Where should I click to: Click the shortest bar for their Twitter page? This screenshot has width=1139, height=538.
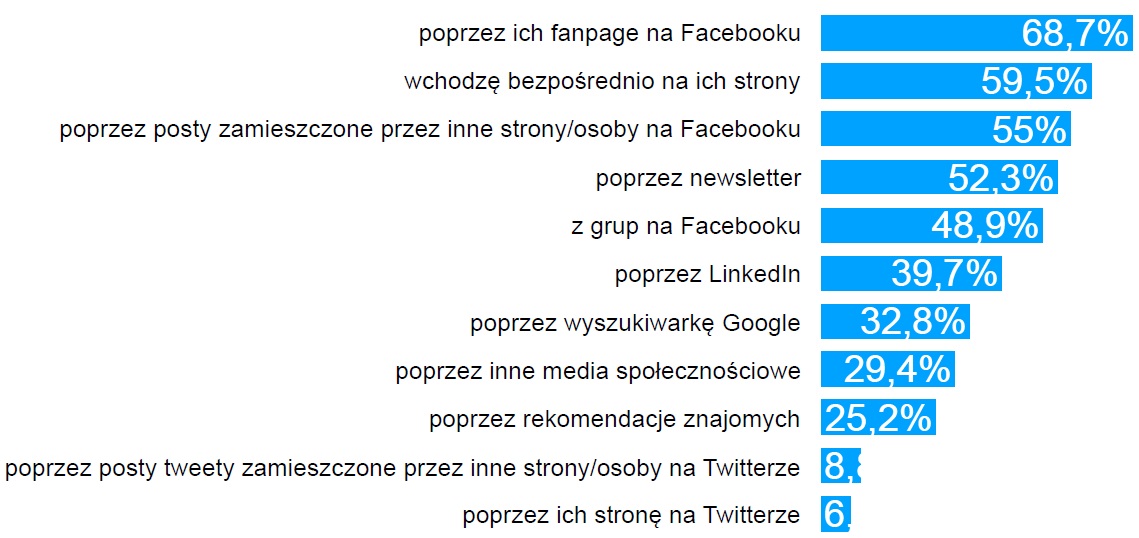(x=837, y=514)
